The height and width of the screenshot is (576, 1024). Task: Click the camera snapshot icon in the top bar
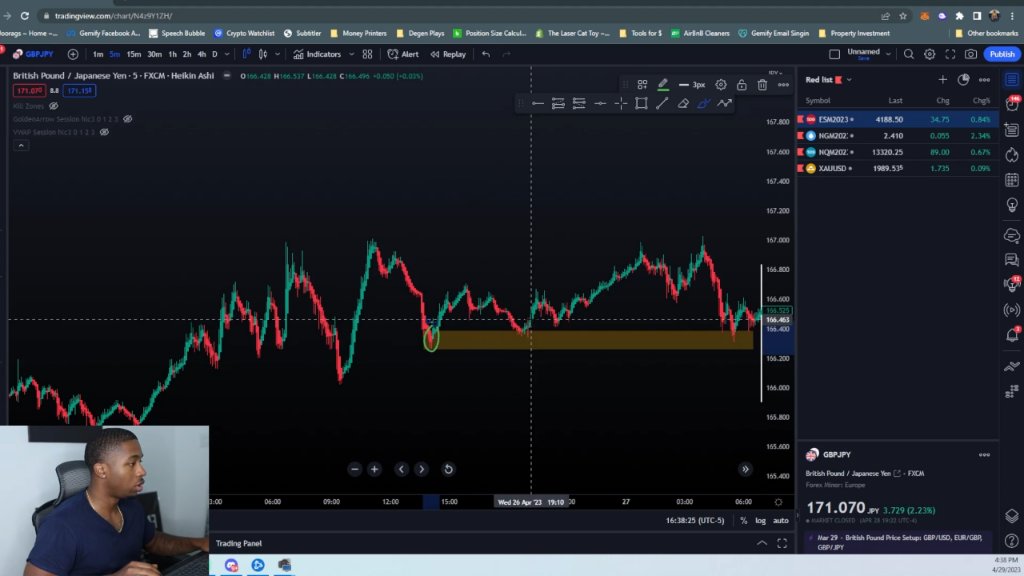tap(971, 54)
